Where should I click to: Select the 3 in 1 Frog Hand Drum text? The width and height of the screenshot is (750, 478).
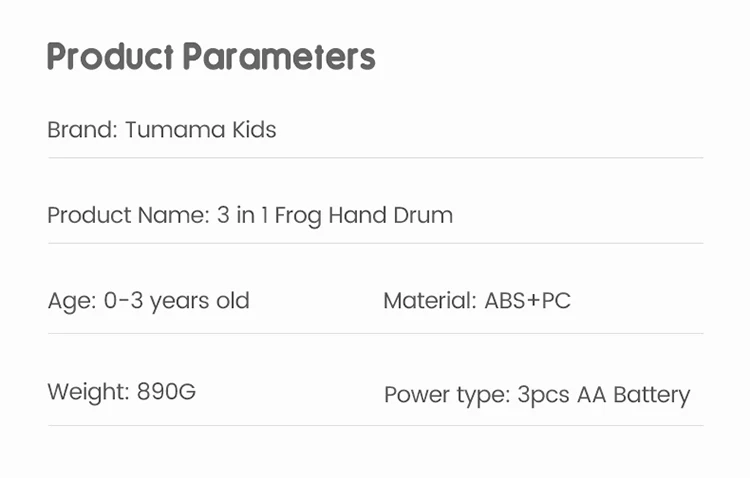(x=335, y=216)
